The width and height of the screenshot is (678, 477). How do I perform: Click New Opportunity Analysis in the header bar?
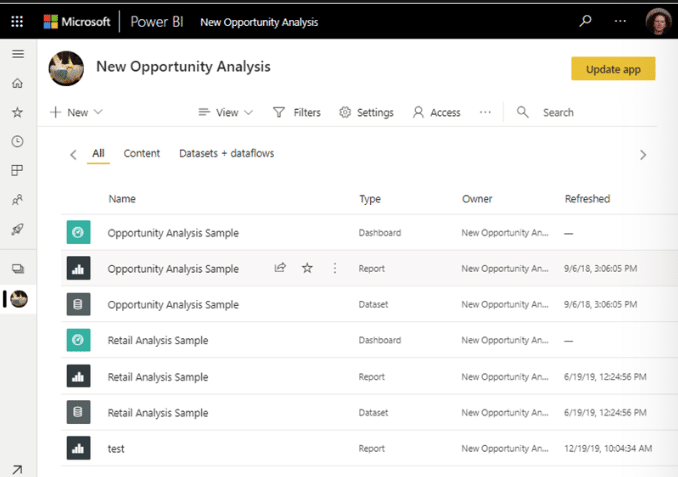coord(259,22)
